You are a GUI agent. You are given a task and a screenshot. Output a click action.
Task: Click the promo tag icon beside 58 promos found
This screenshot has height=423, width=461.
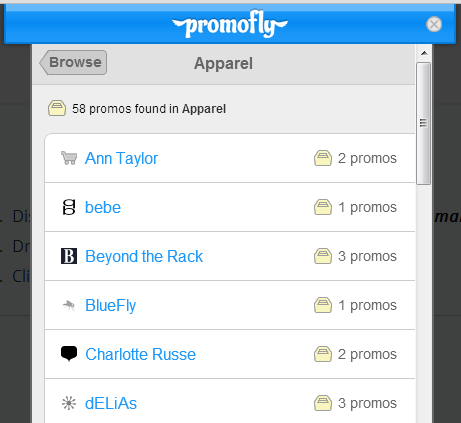coord(57,108)
